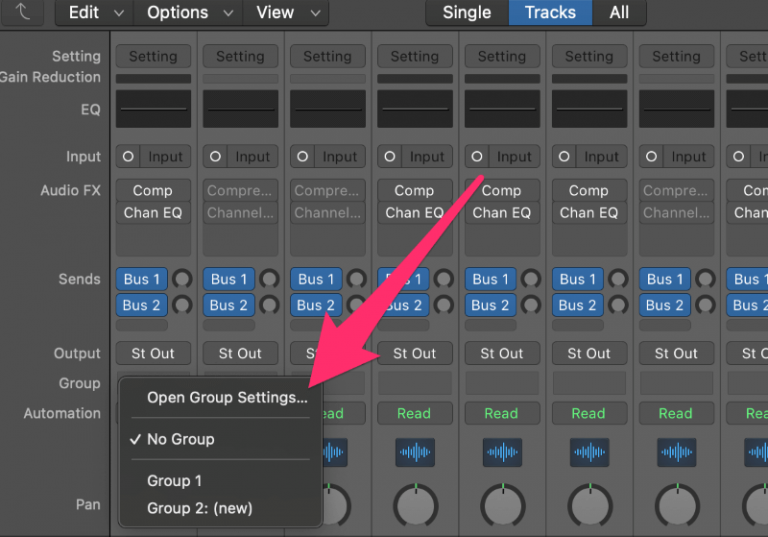Toggle the input format circle on the eighth channel strip
Image resolution: width=768 pixels, height=537 pixels.
tap(738, 157)
